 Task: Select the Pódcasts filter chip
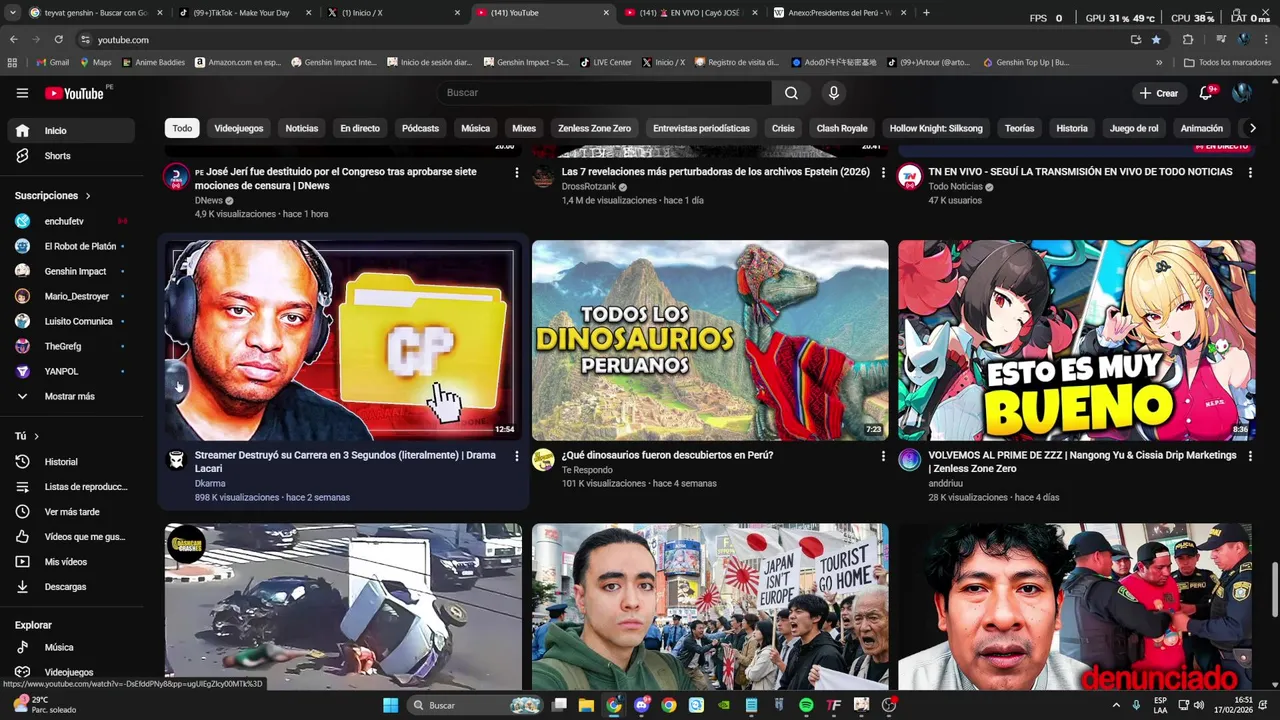coord(420,128)
